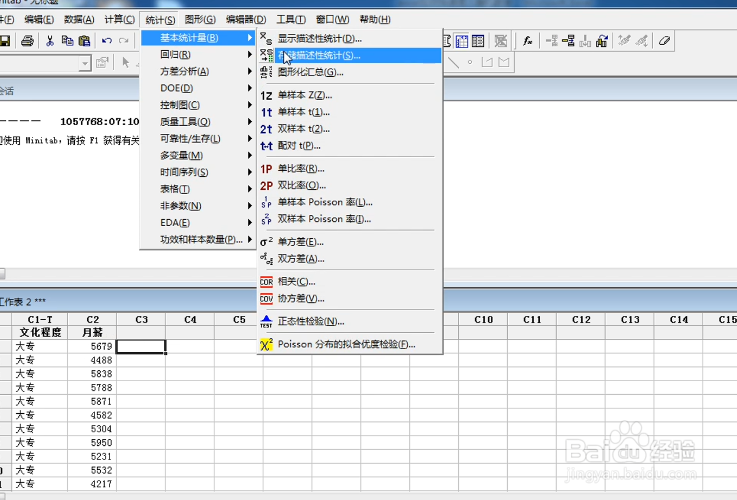
Task: Expand the 非参数(N) submenu
Action: click(198, 206)
